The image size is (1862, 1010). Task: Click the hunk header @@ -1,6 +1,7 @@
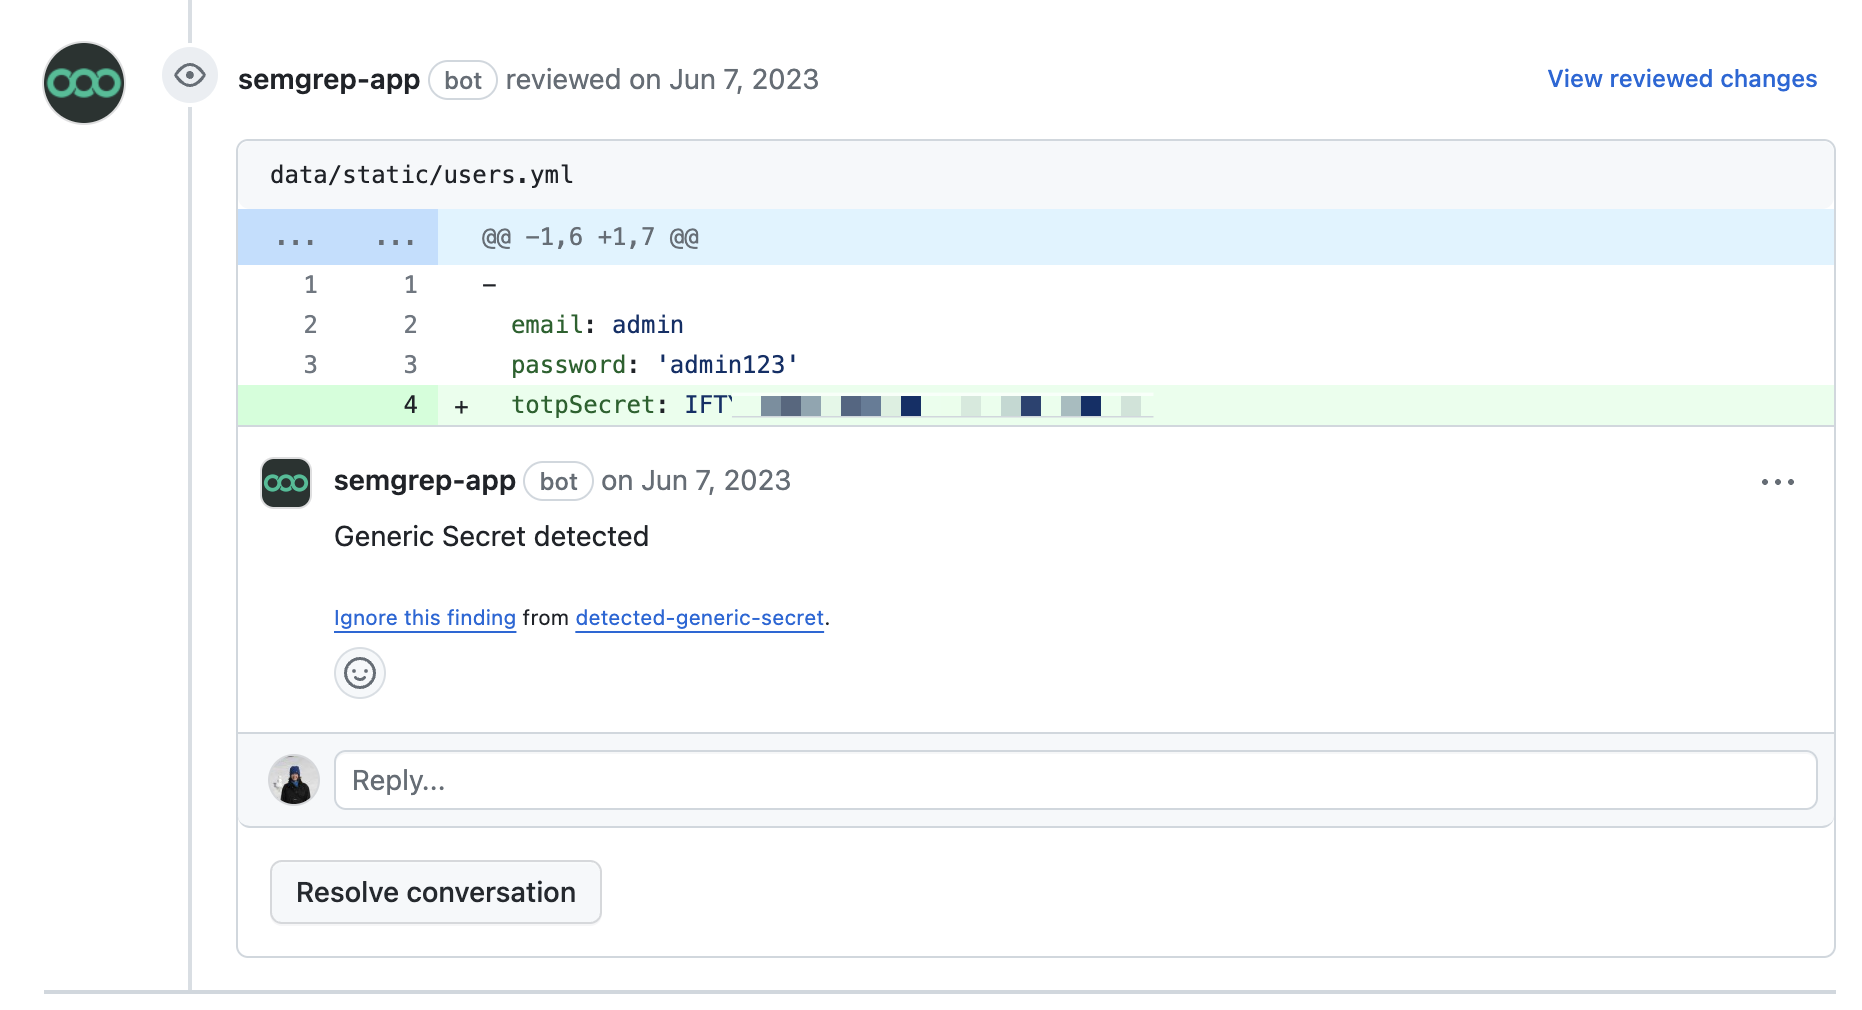click(588, 236)
